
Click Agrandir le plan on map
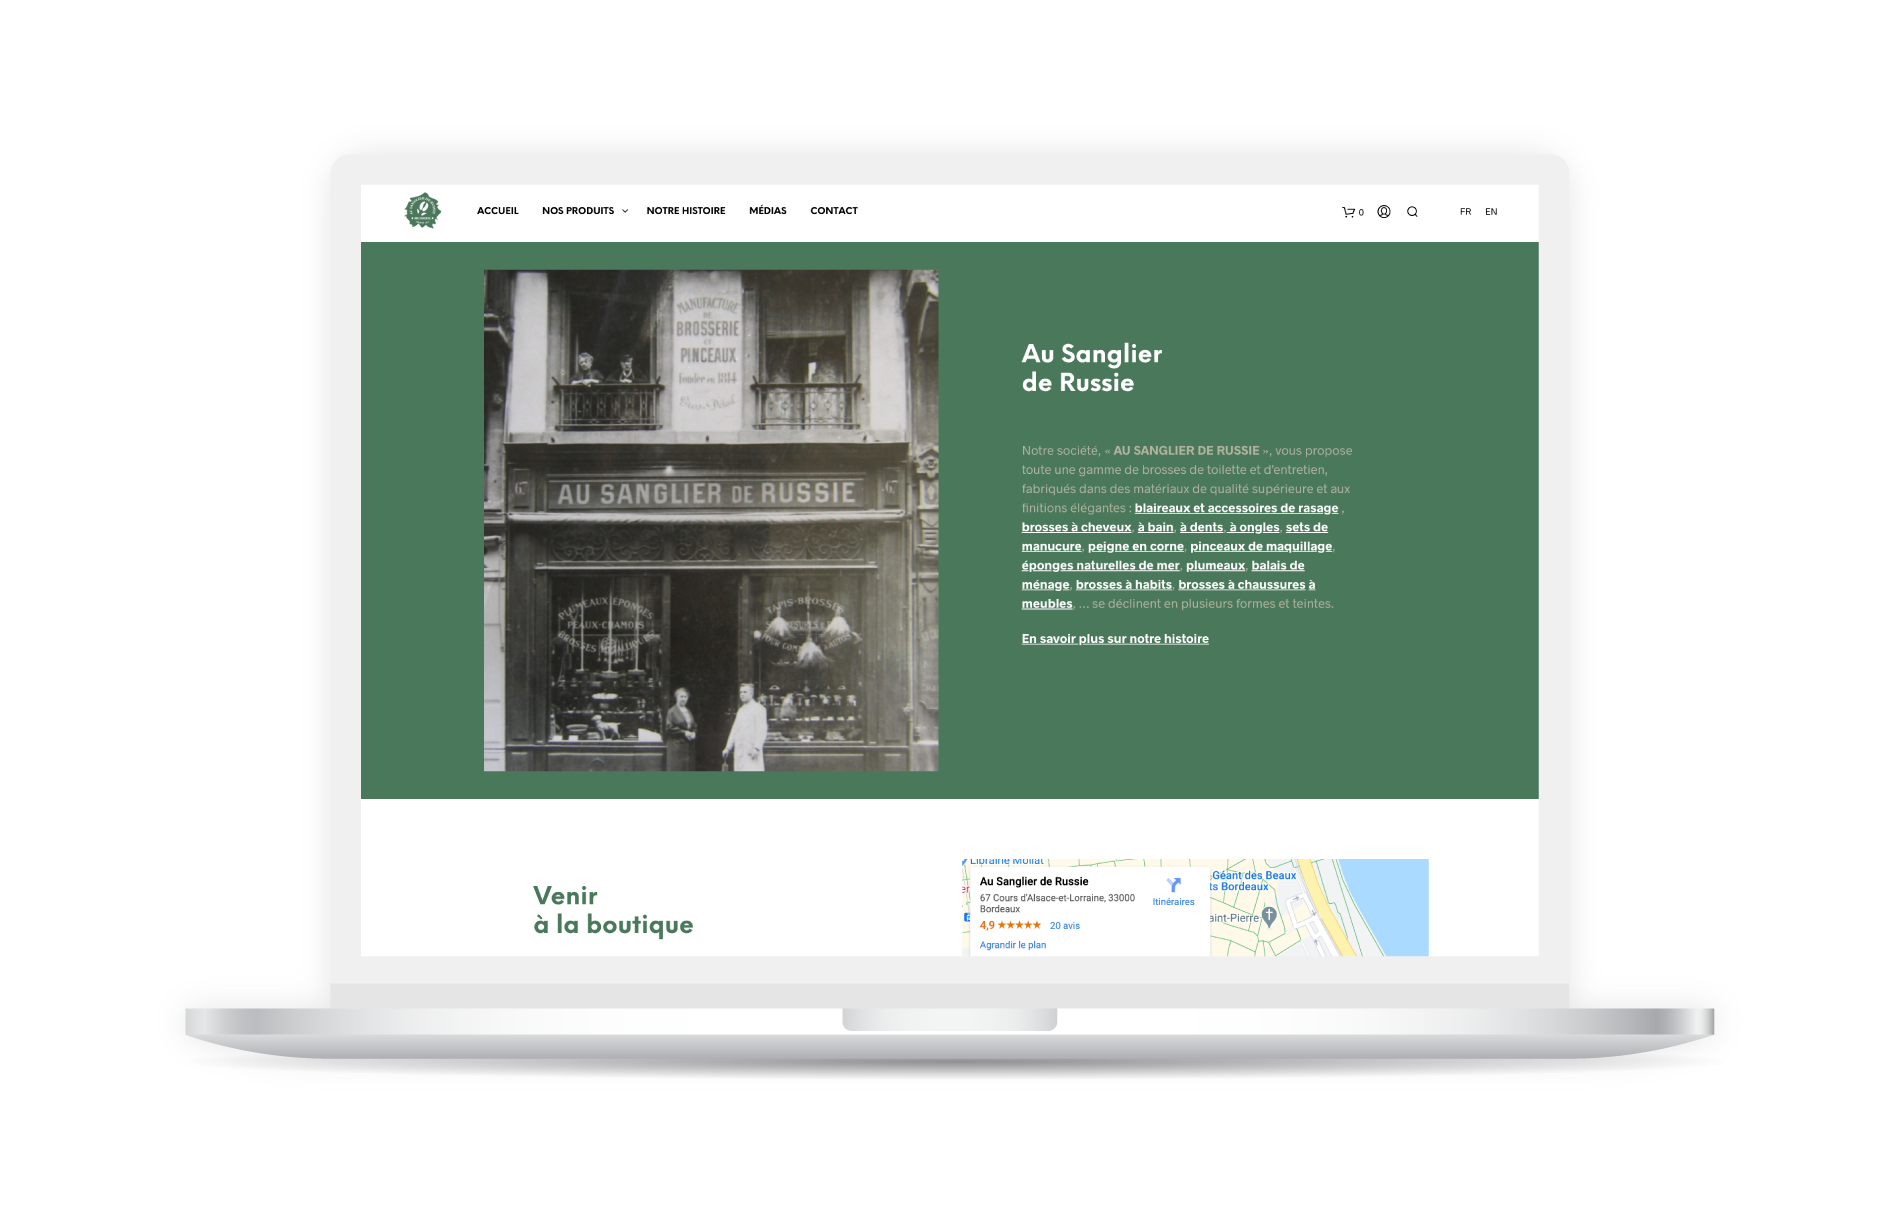pyautogui.click(x=1013, y=945)
